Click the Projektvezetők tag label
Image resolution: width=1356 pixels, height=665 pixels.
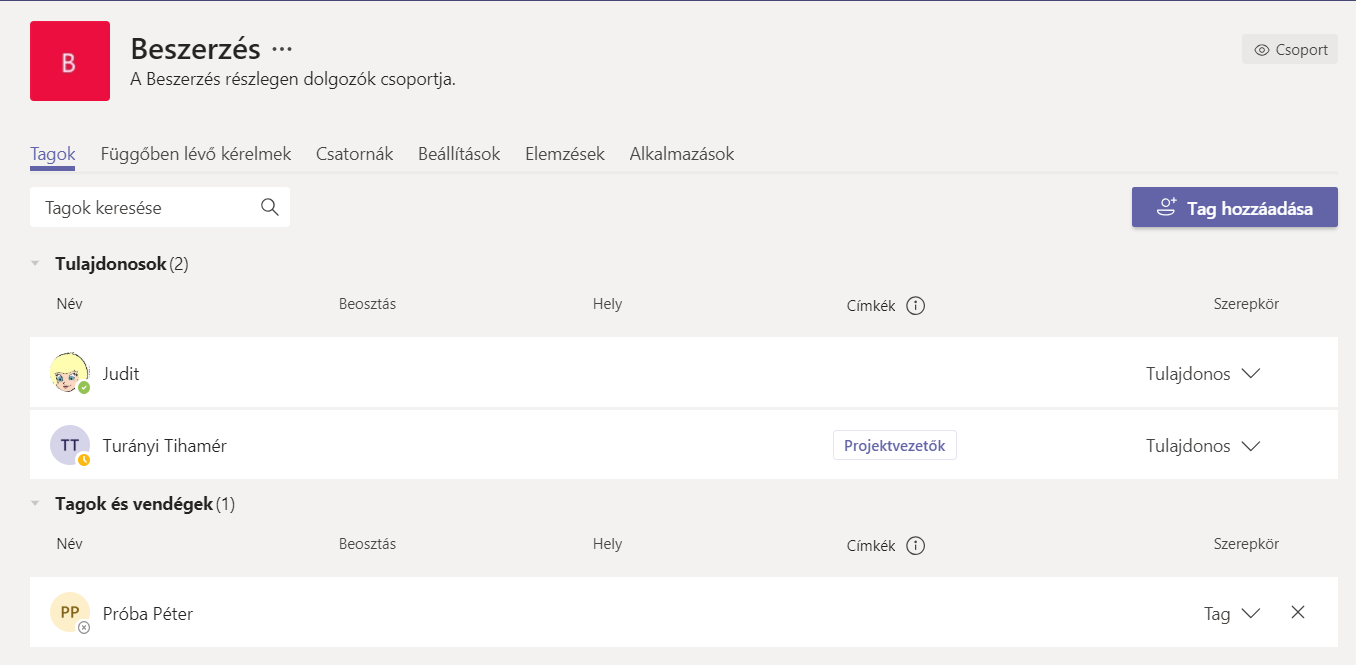pos(894,446)
